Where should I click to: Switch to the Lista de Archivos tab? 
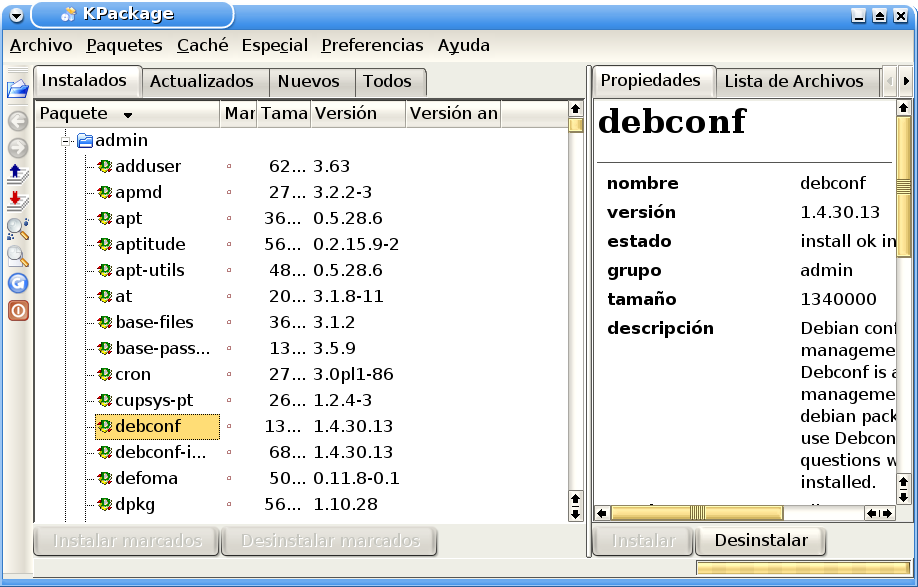(x=793, y=81)
